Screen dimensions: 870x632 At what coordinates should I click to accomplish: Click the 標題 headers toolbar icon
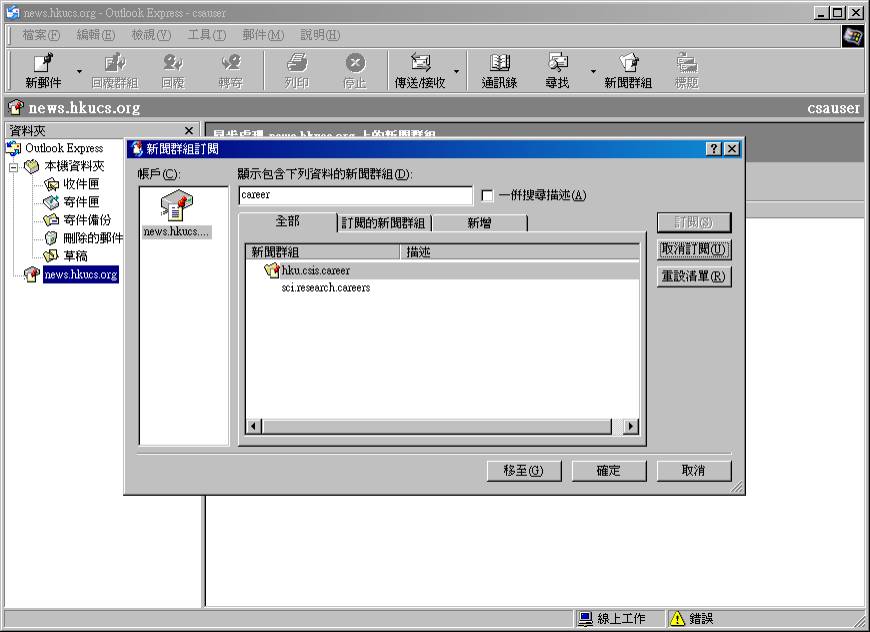[x=686, y=71]
